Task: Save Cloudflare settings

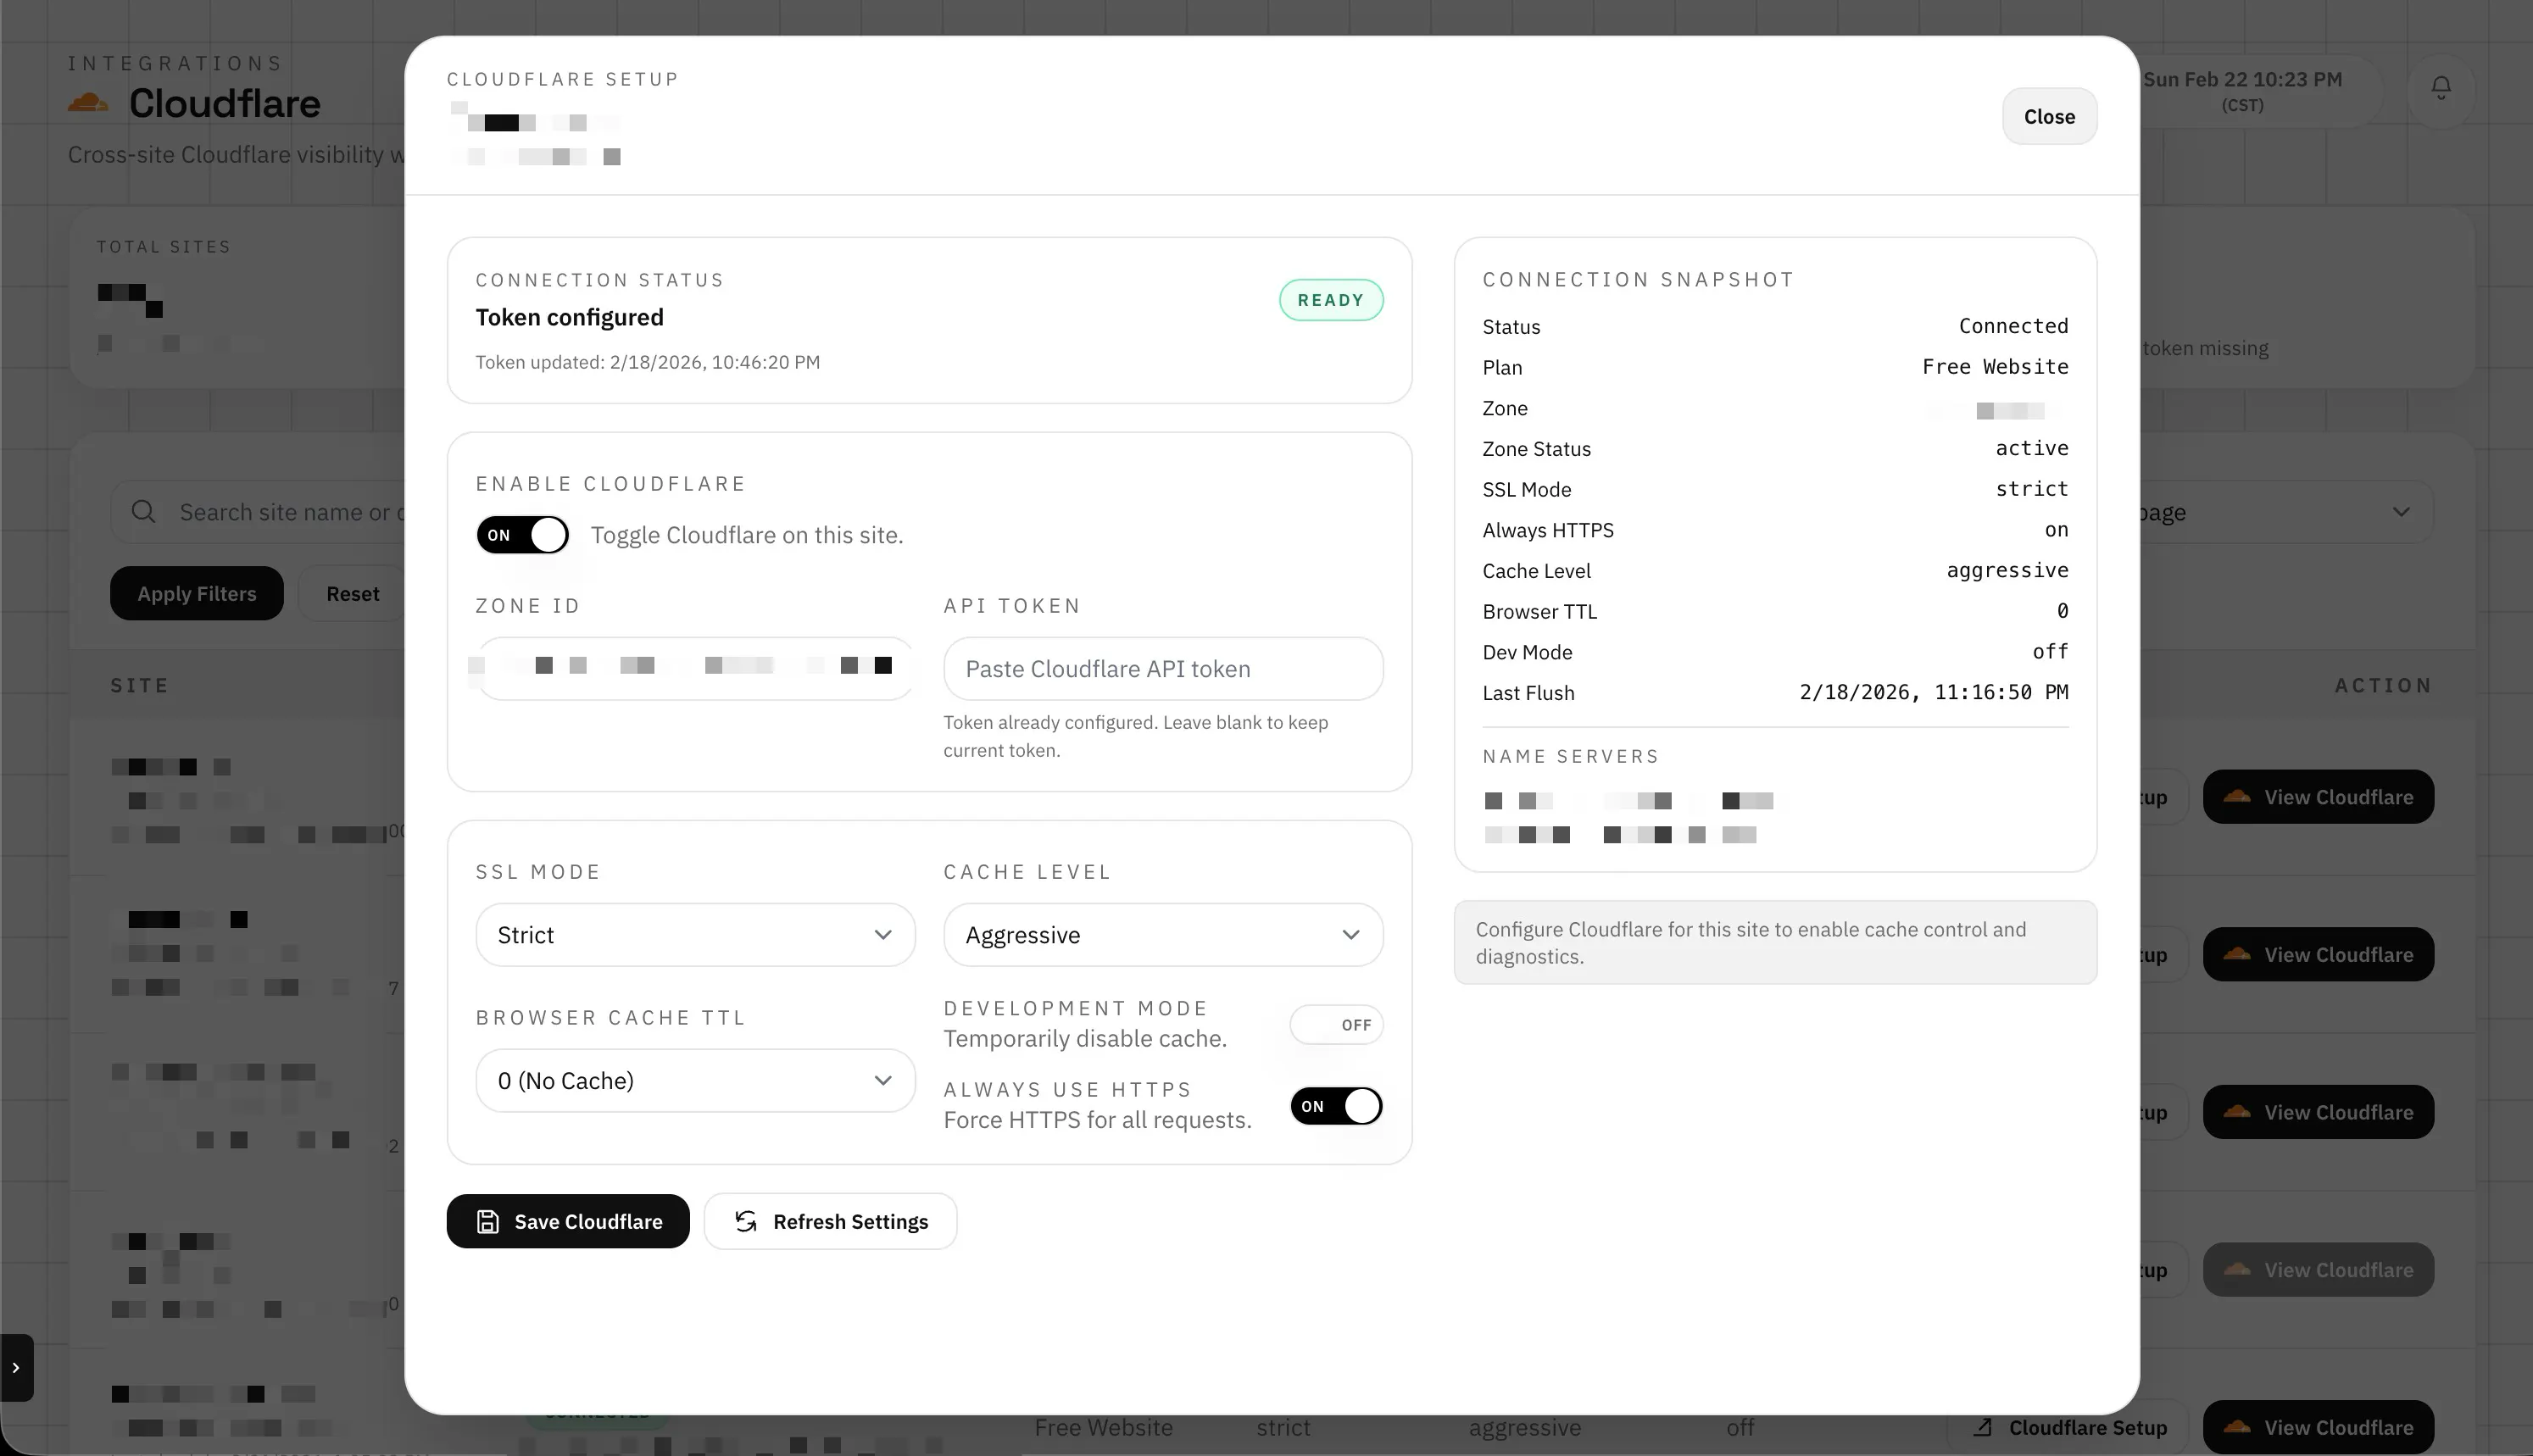Action: 568,1221
